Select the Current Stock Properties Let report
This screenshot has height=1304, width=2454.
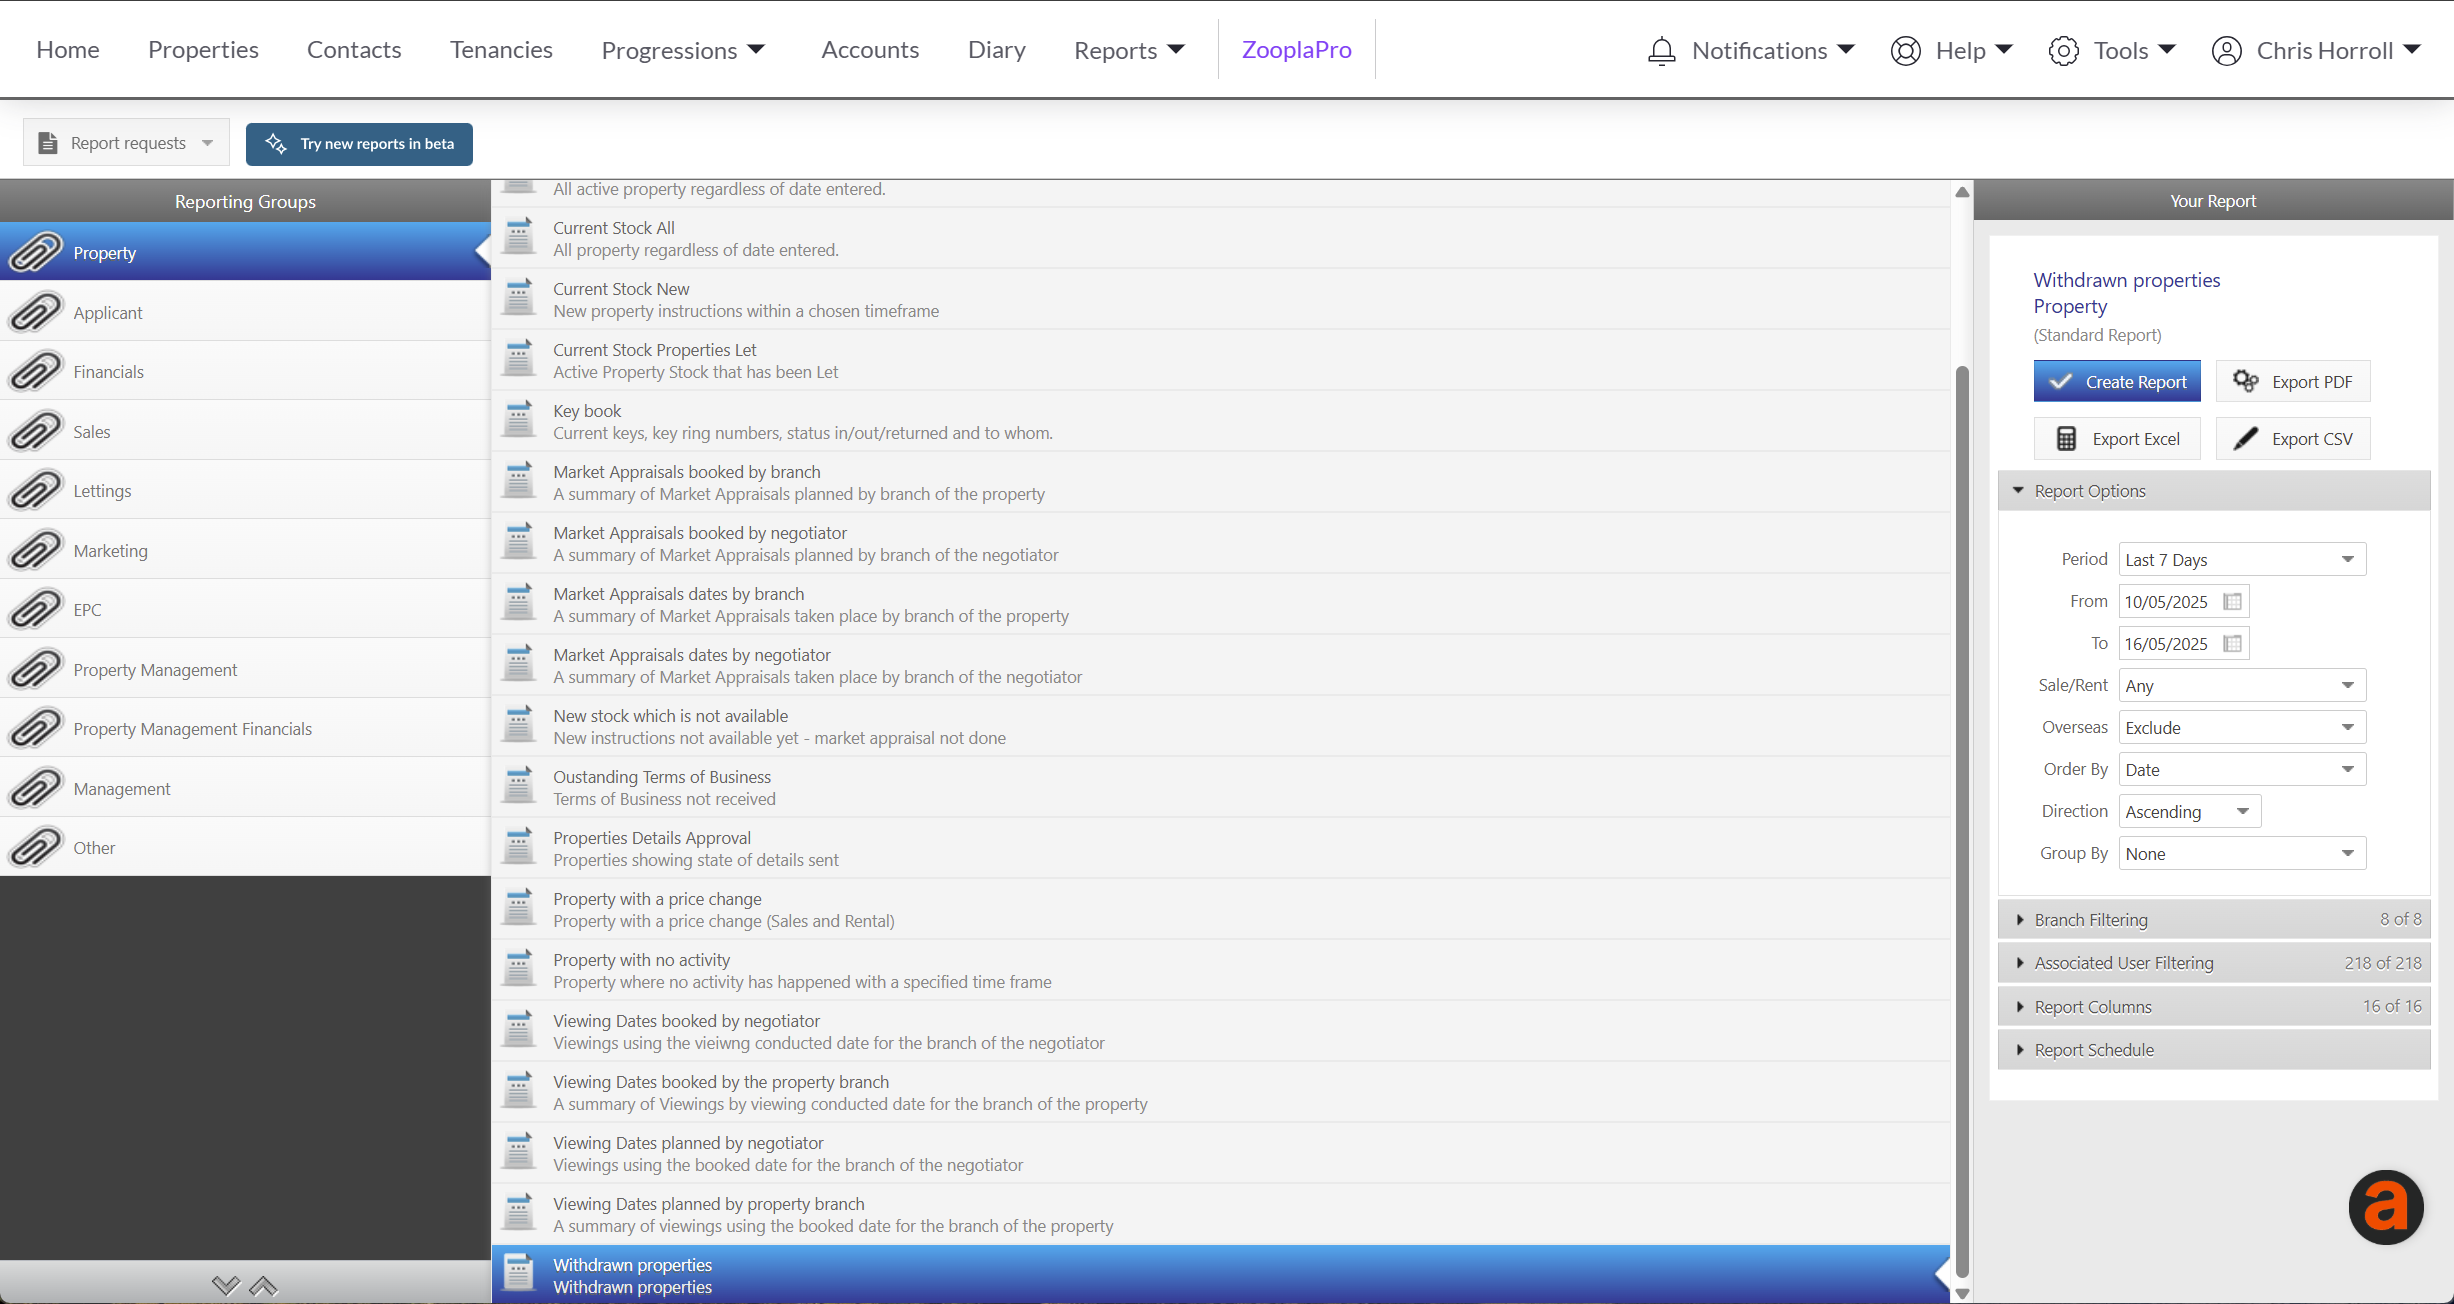pos(1220,360)
